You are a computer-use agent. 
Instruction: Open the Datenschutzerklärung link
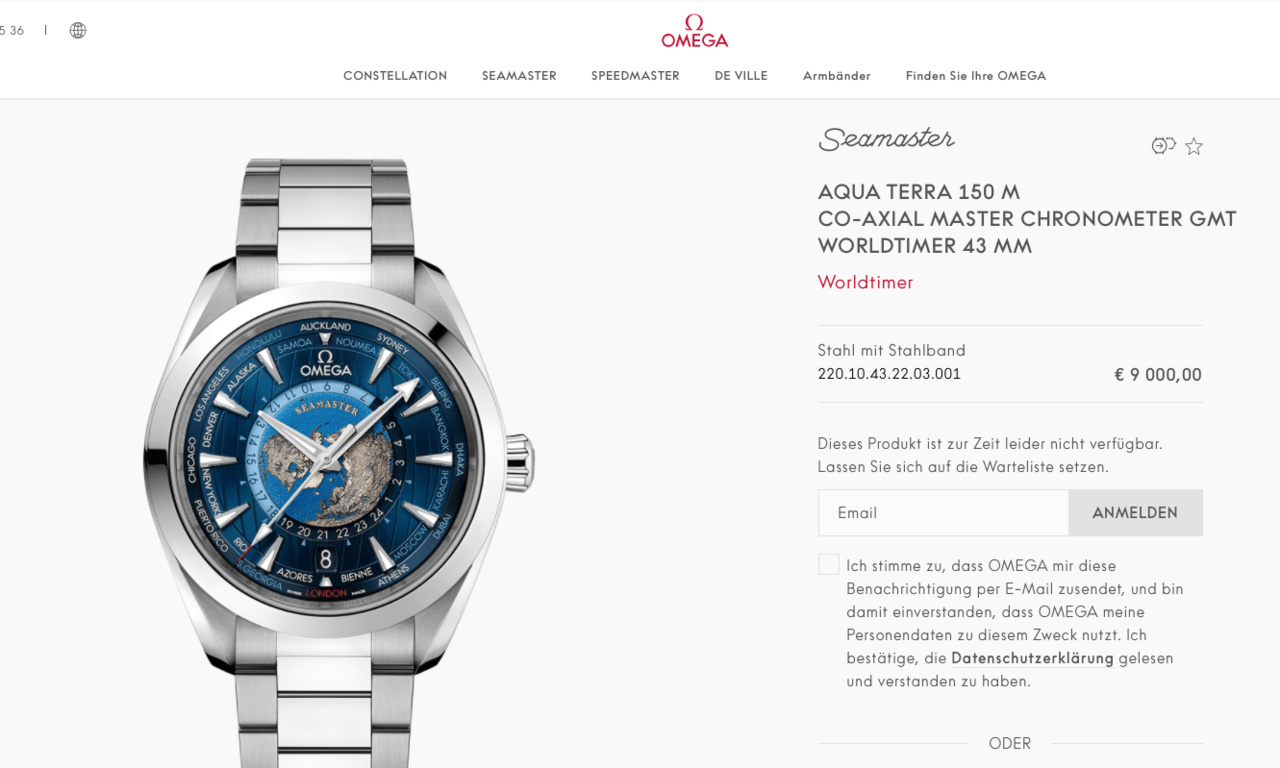1032,658
